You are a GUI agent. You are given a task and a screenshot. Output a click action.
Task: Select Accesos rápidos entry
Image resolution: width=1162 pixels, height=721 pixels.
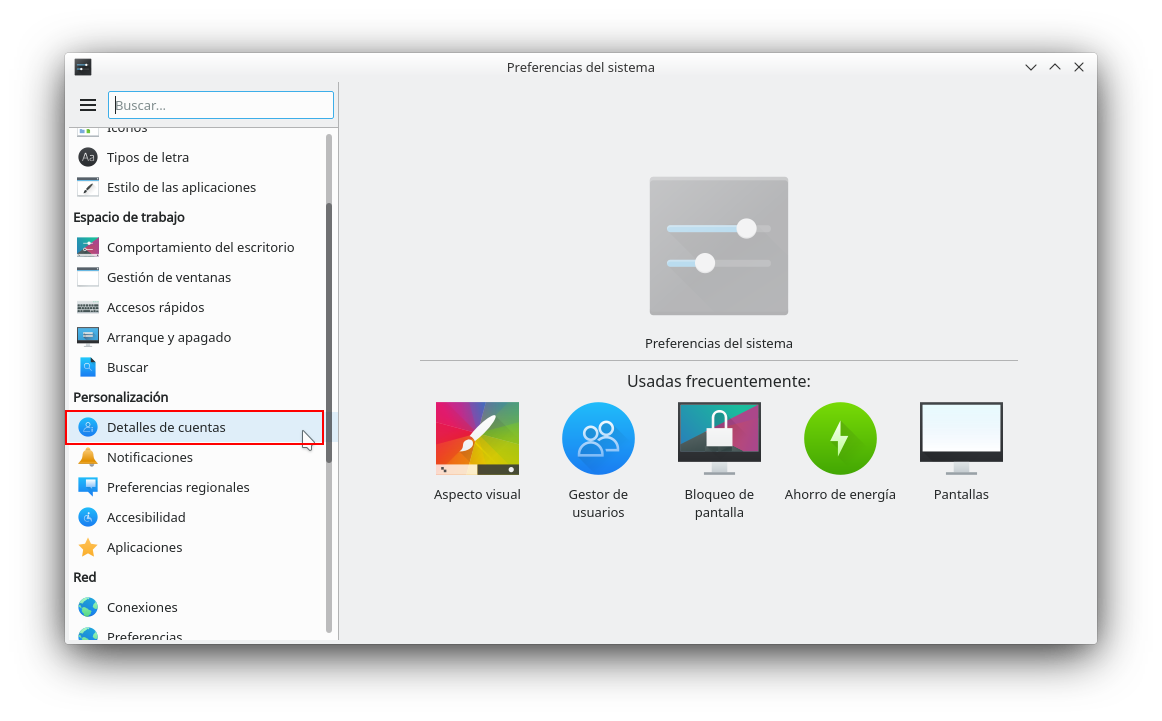[x=155, y=307]
